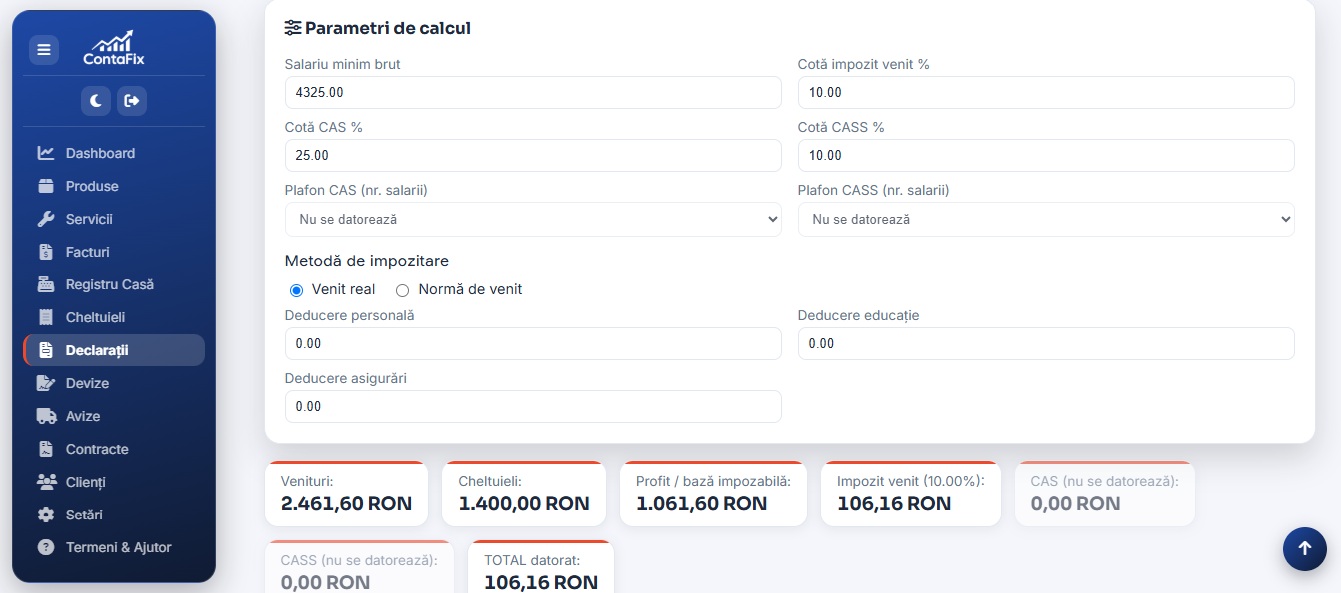Click scroll-to-top arrow button
Screen dimensions: 1341x593
[1305, 548]
